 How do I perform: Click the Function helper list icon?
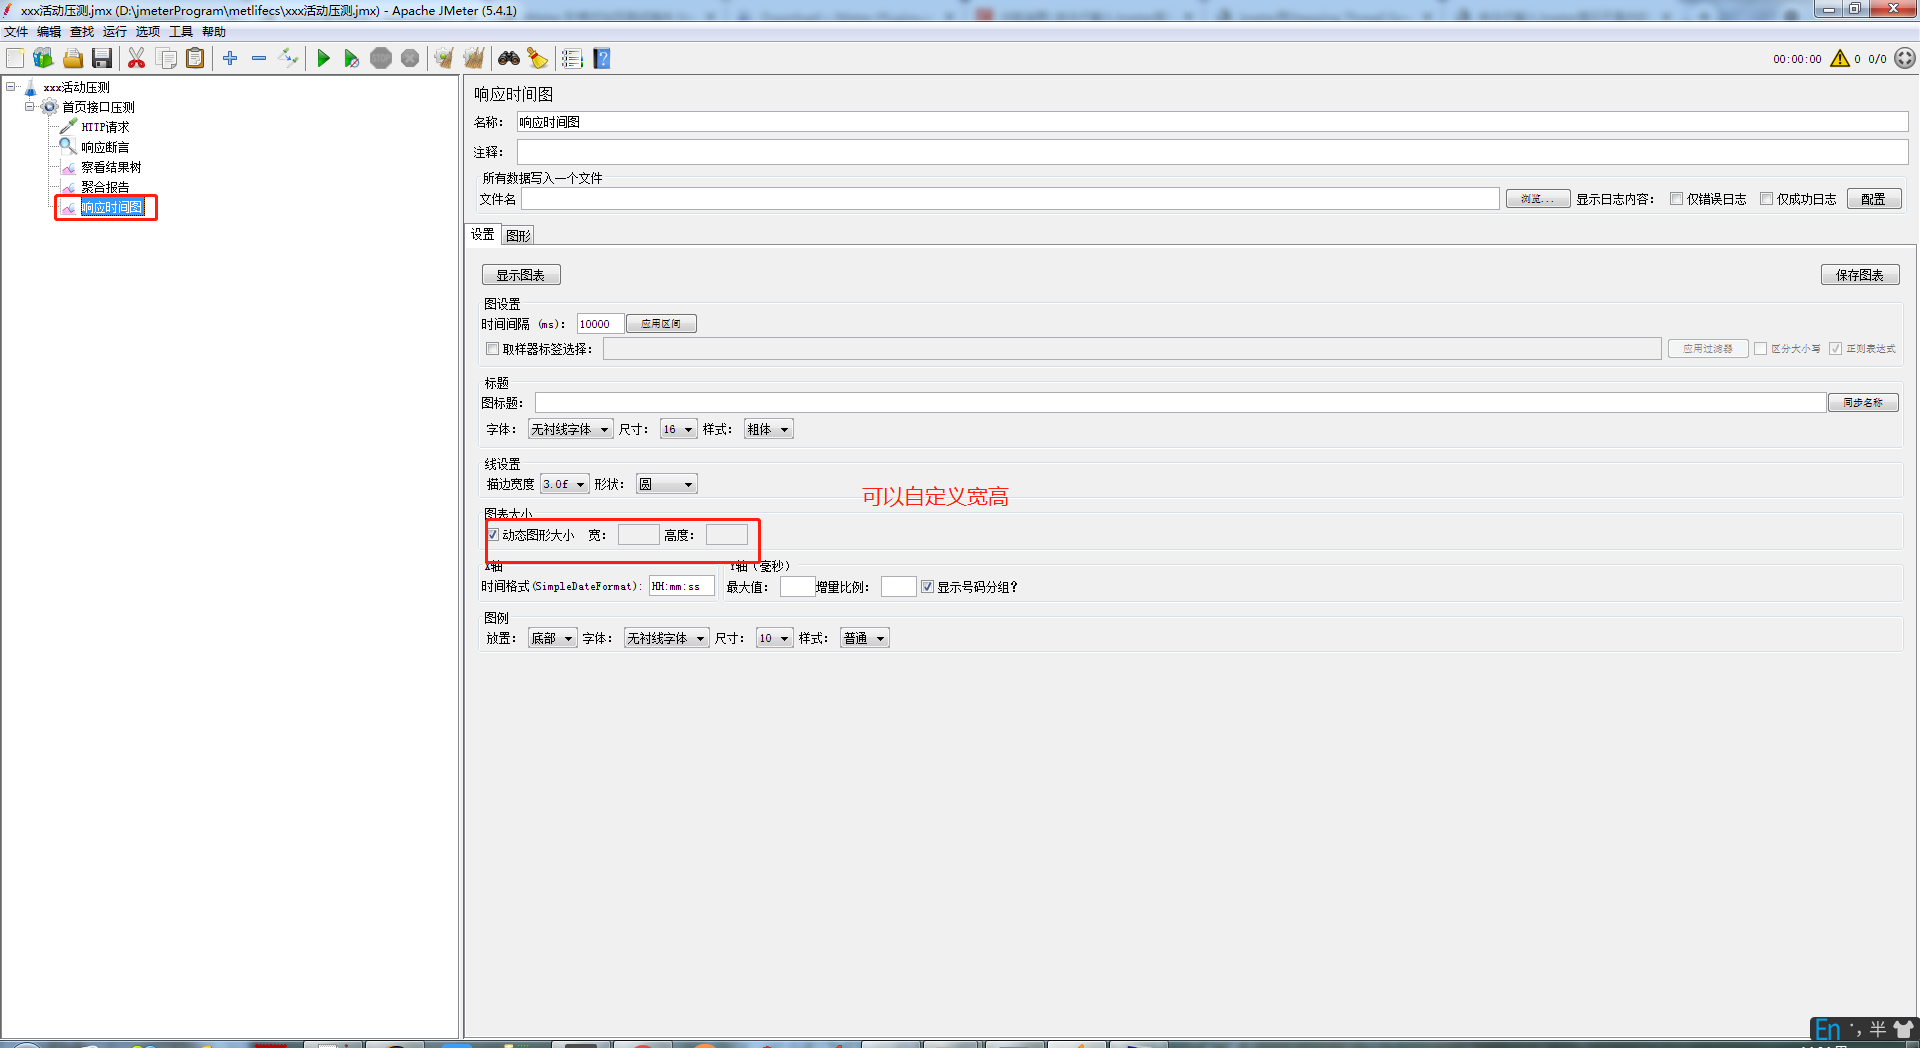[x=572, y=59]
